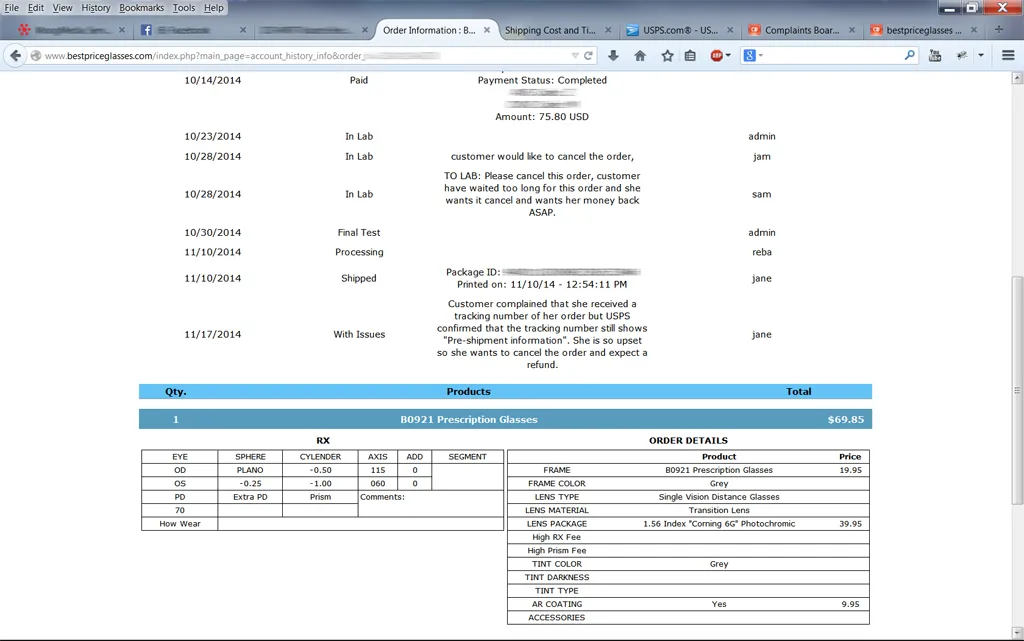Open the Firefox hamburger menu
This screenshot has height=641, width=1024.
tap(1008, 56)
